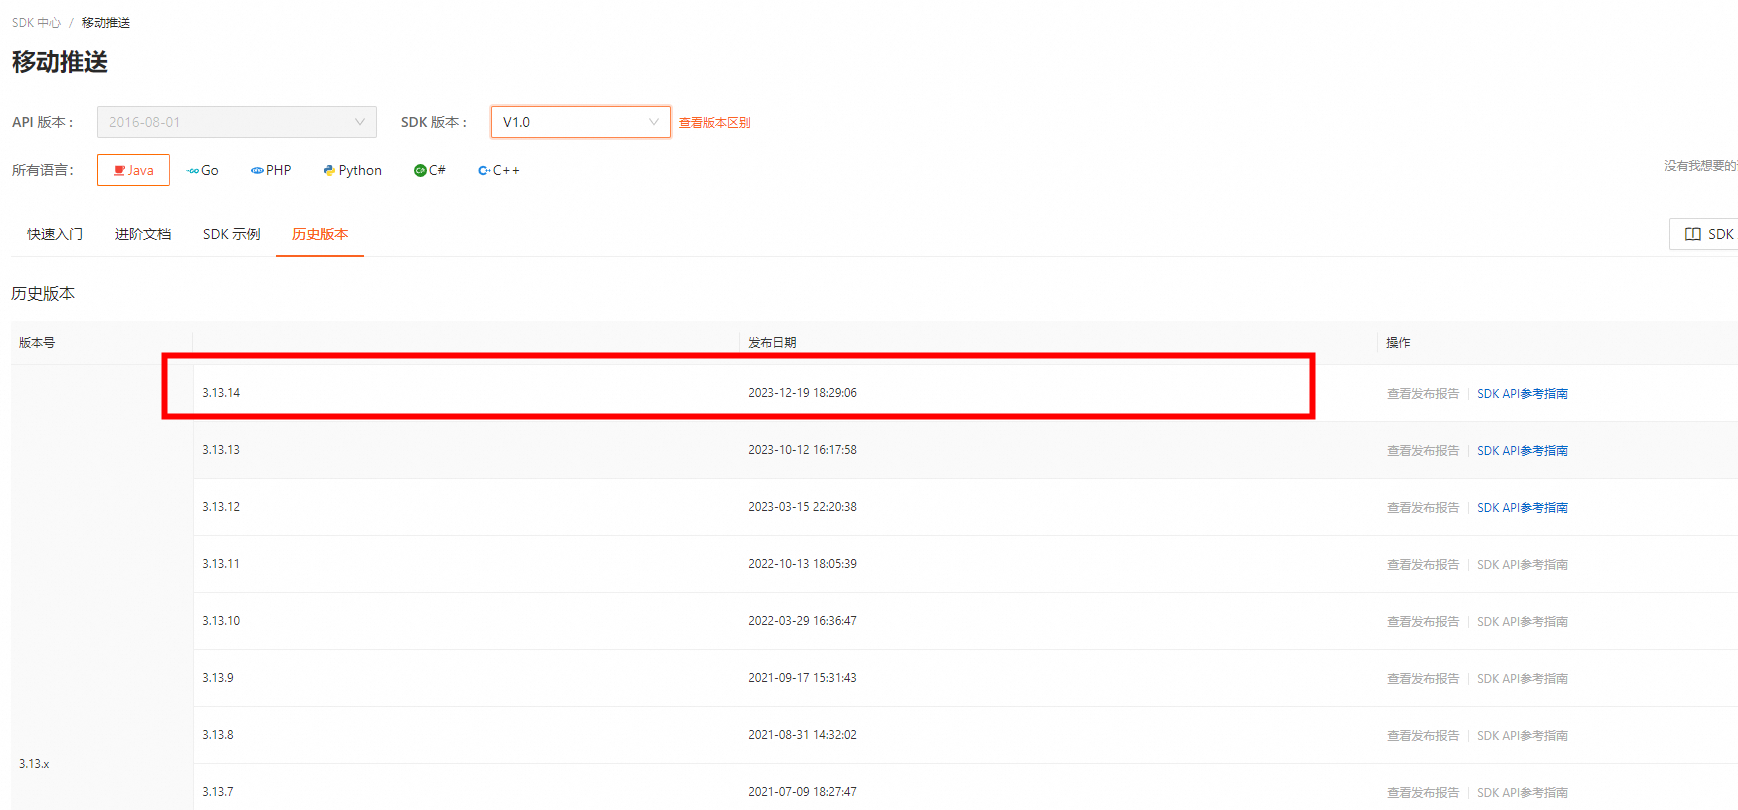Open SDK API参考指南 for version 3.13.11

coord(1522,565)
